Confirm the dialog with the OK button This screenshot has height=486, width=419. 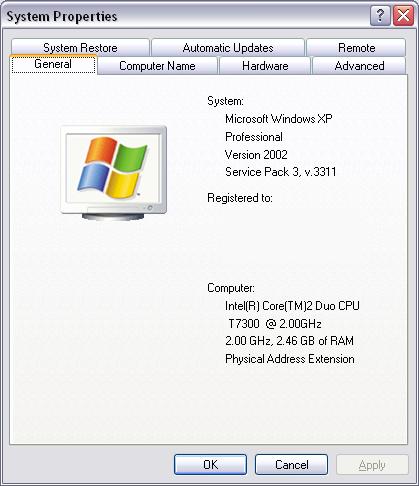point(210,465)
